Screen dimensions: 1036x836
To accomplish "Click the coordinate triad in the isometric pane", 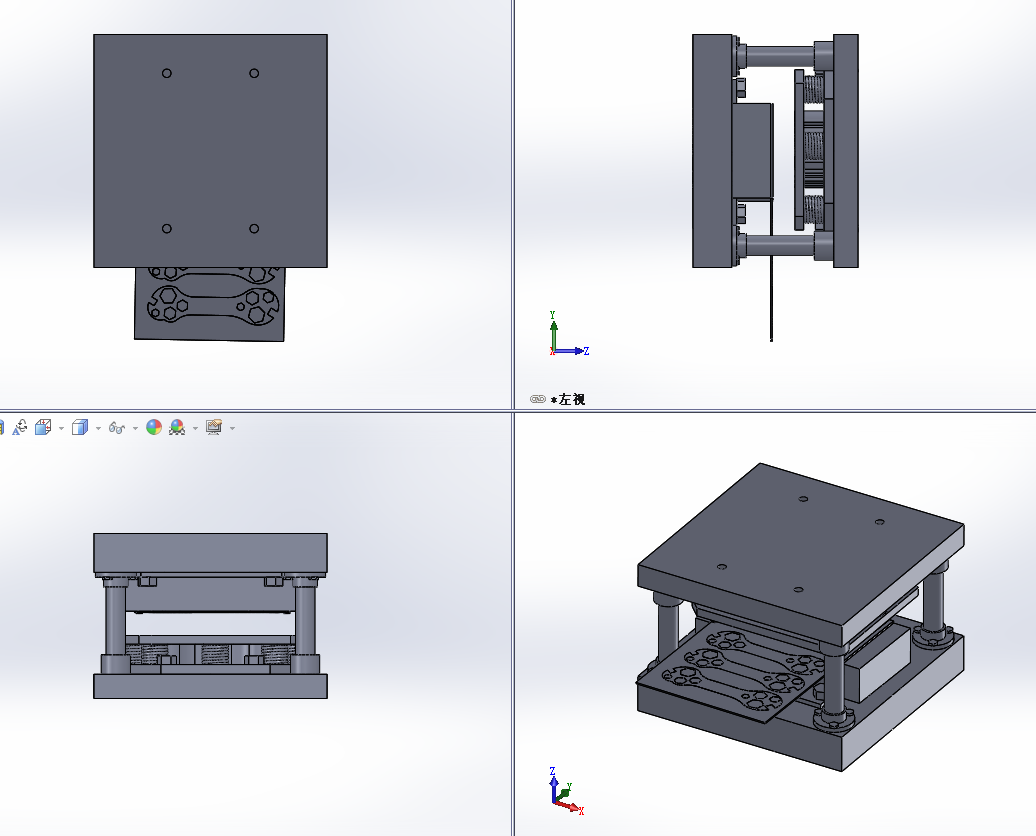I will (567, 792).
